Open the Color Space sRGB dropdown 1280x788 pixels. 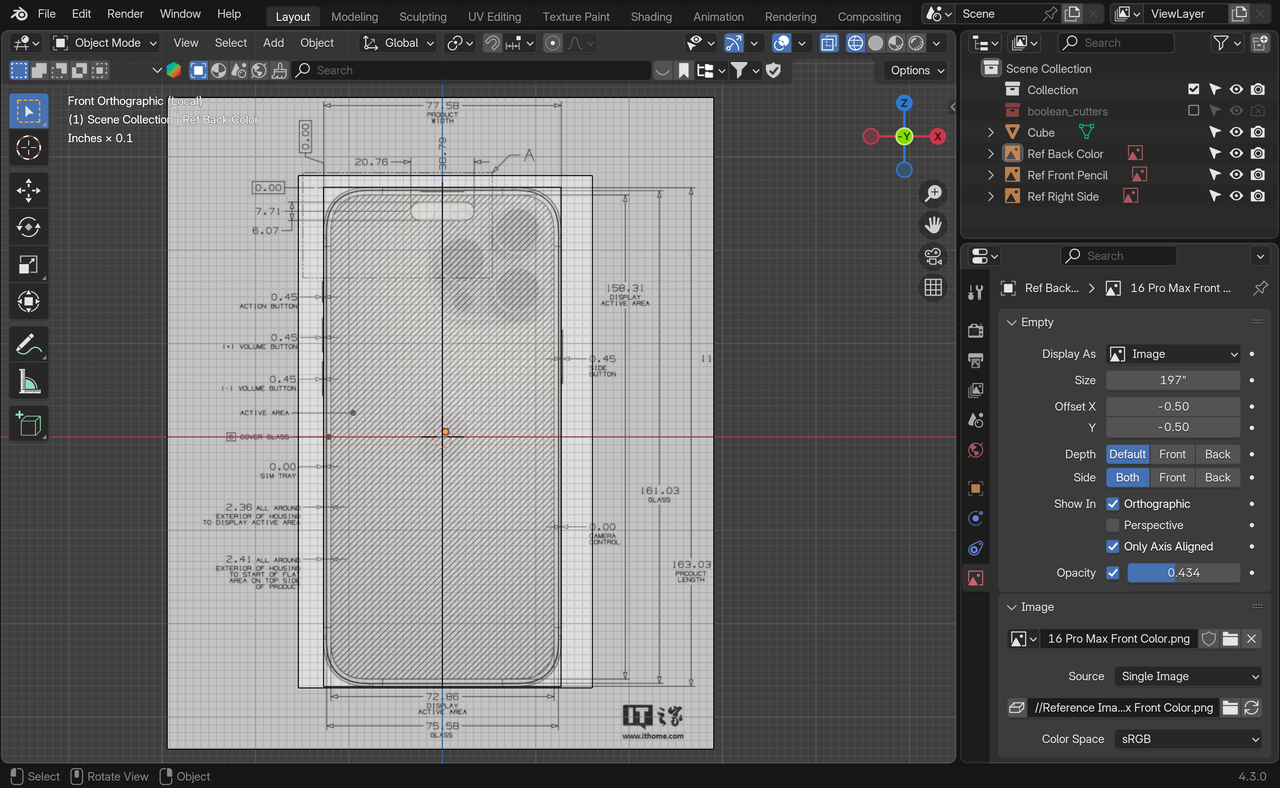click(1189, 739)
